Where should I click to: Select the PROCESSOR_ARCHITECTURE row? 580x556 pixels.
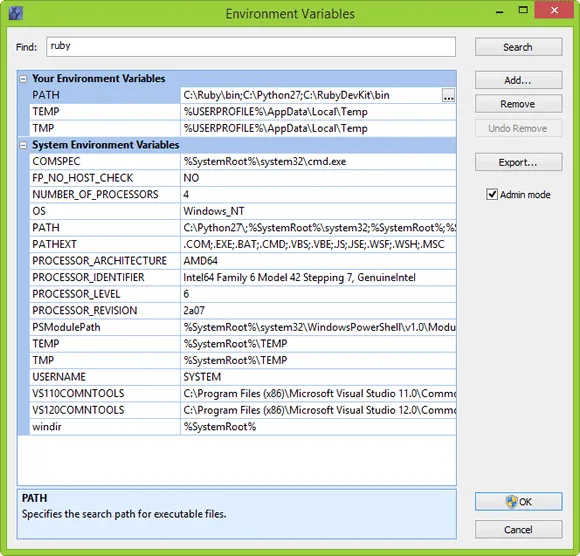(x=243, y=261)
